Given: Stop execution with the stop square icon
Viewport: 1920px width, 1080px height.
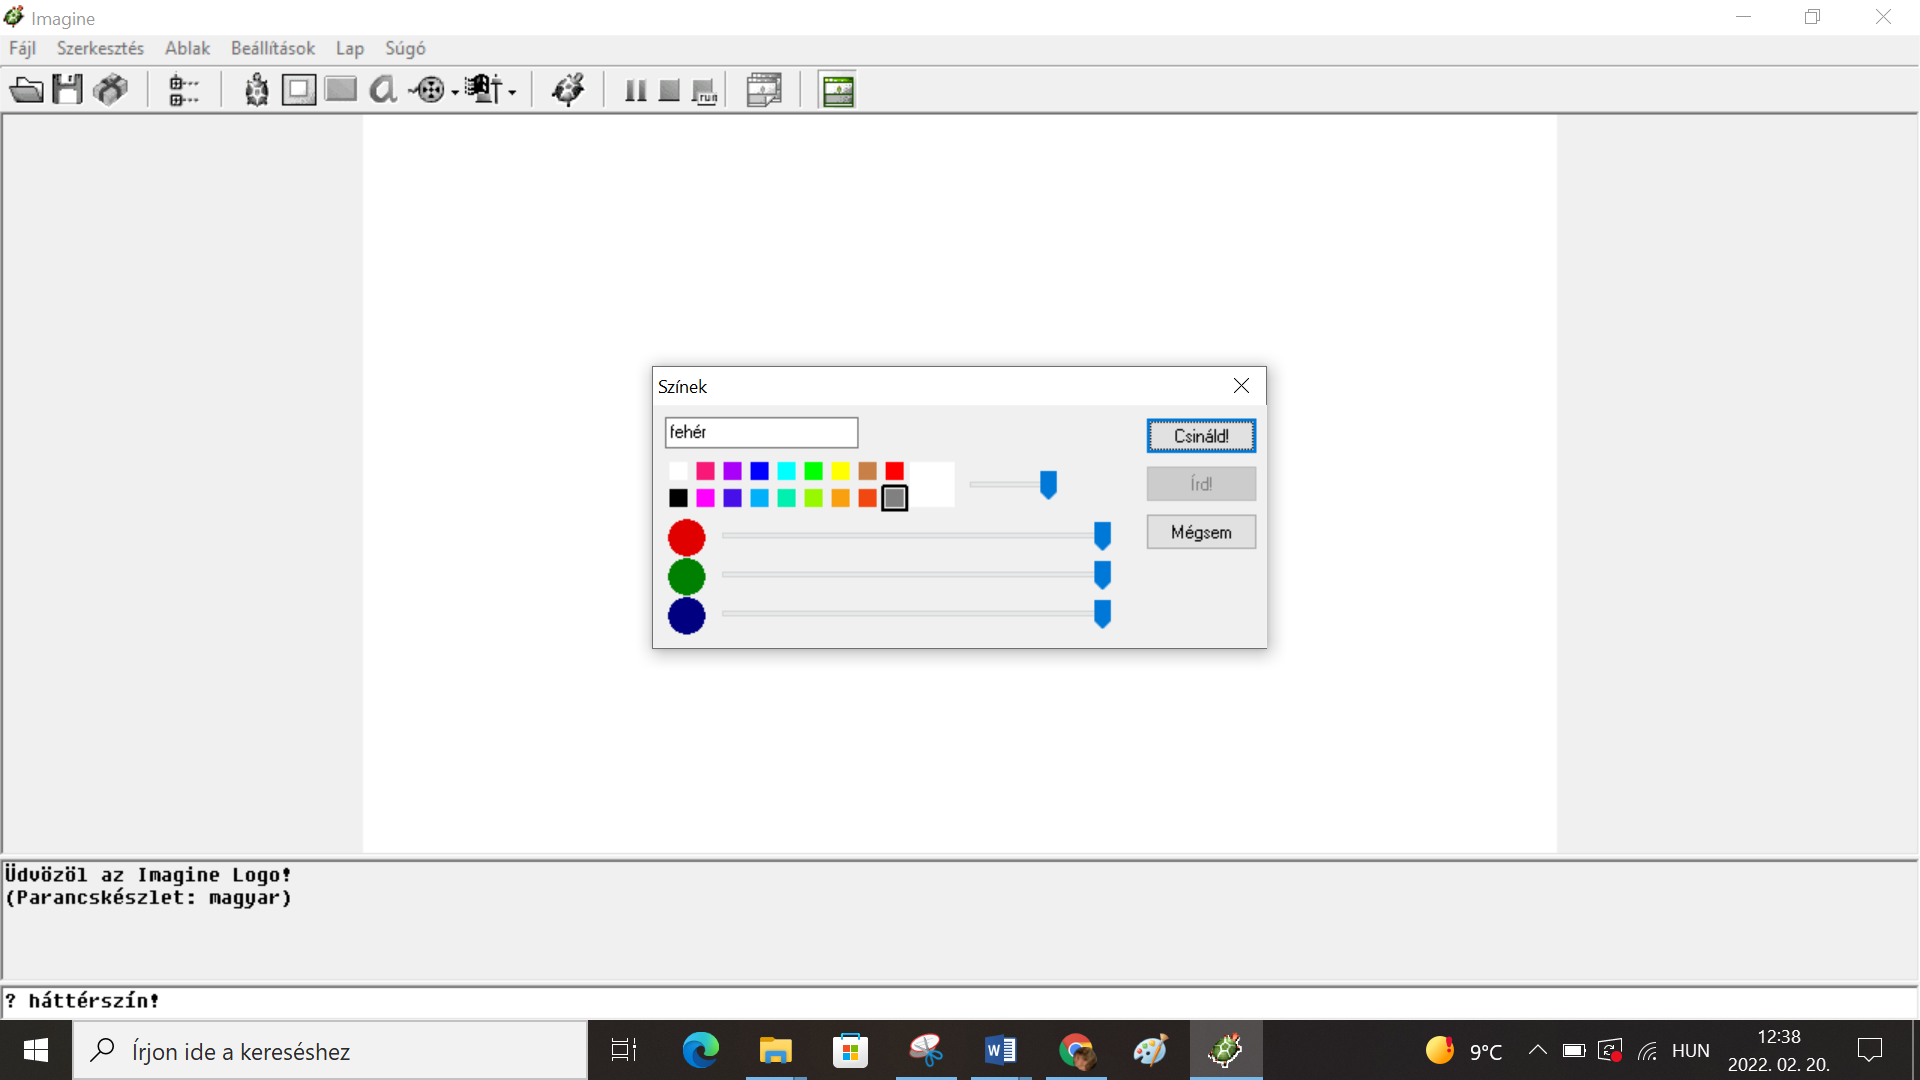Looking at the screenshot, I should coord(670,91).
